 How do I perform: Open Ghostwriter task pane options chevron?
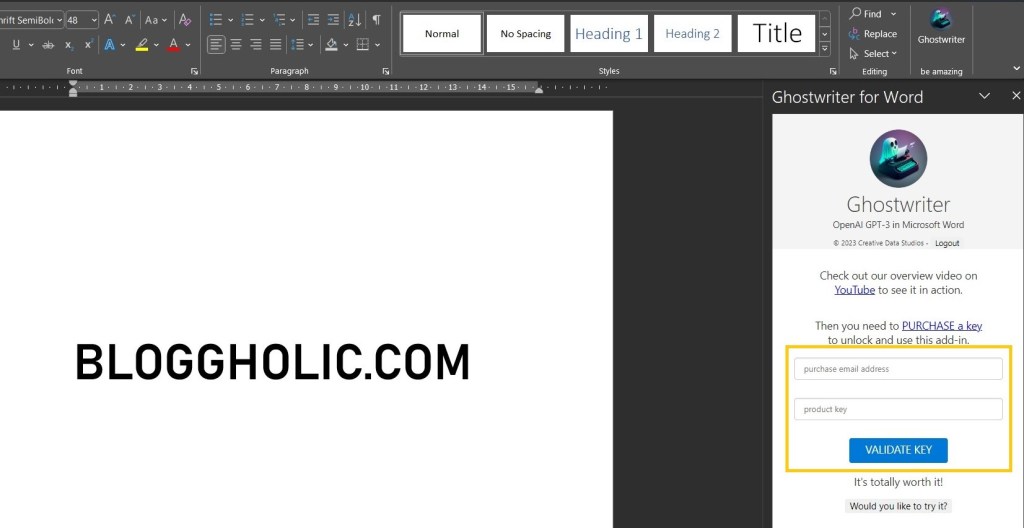984,96
